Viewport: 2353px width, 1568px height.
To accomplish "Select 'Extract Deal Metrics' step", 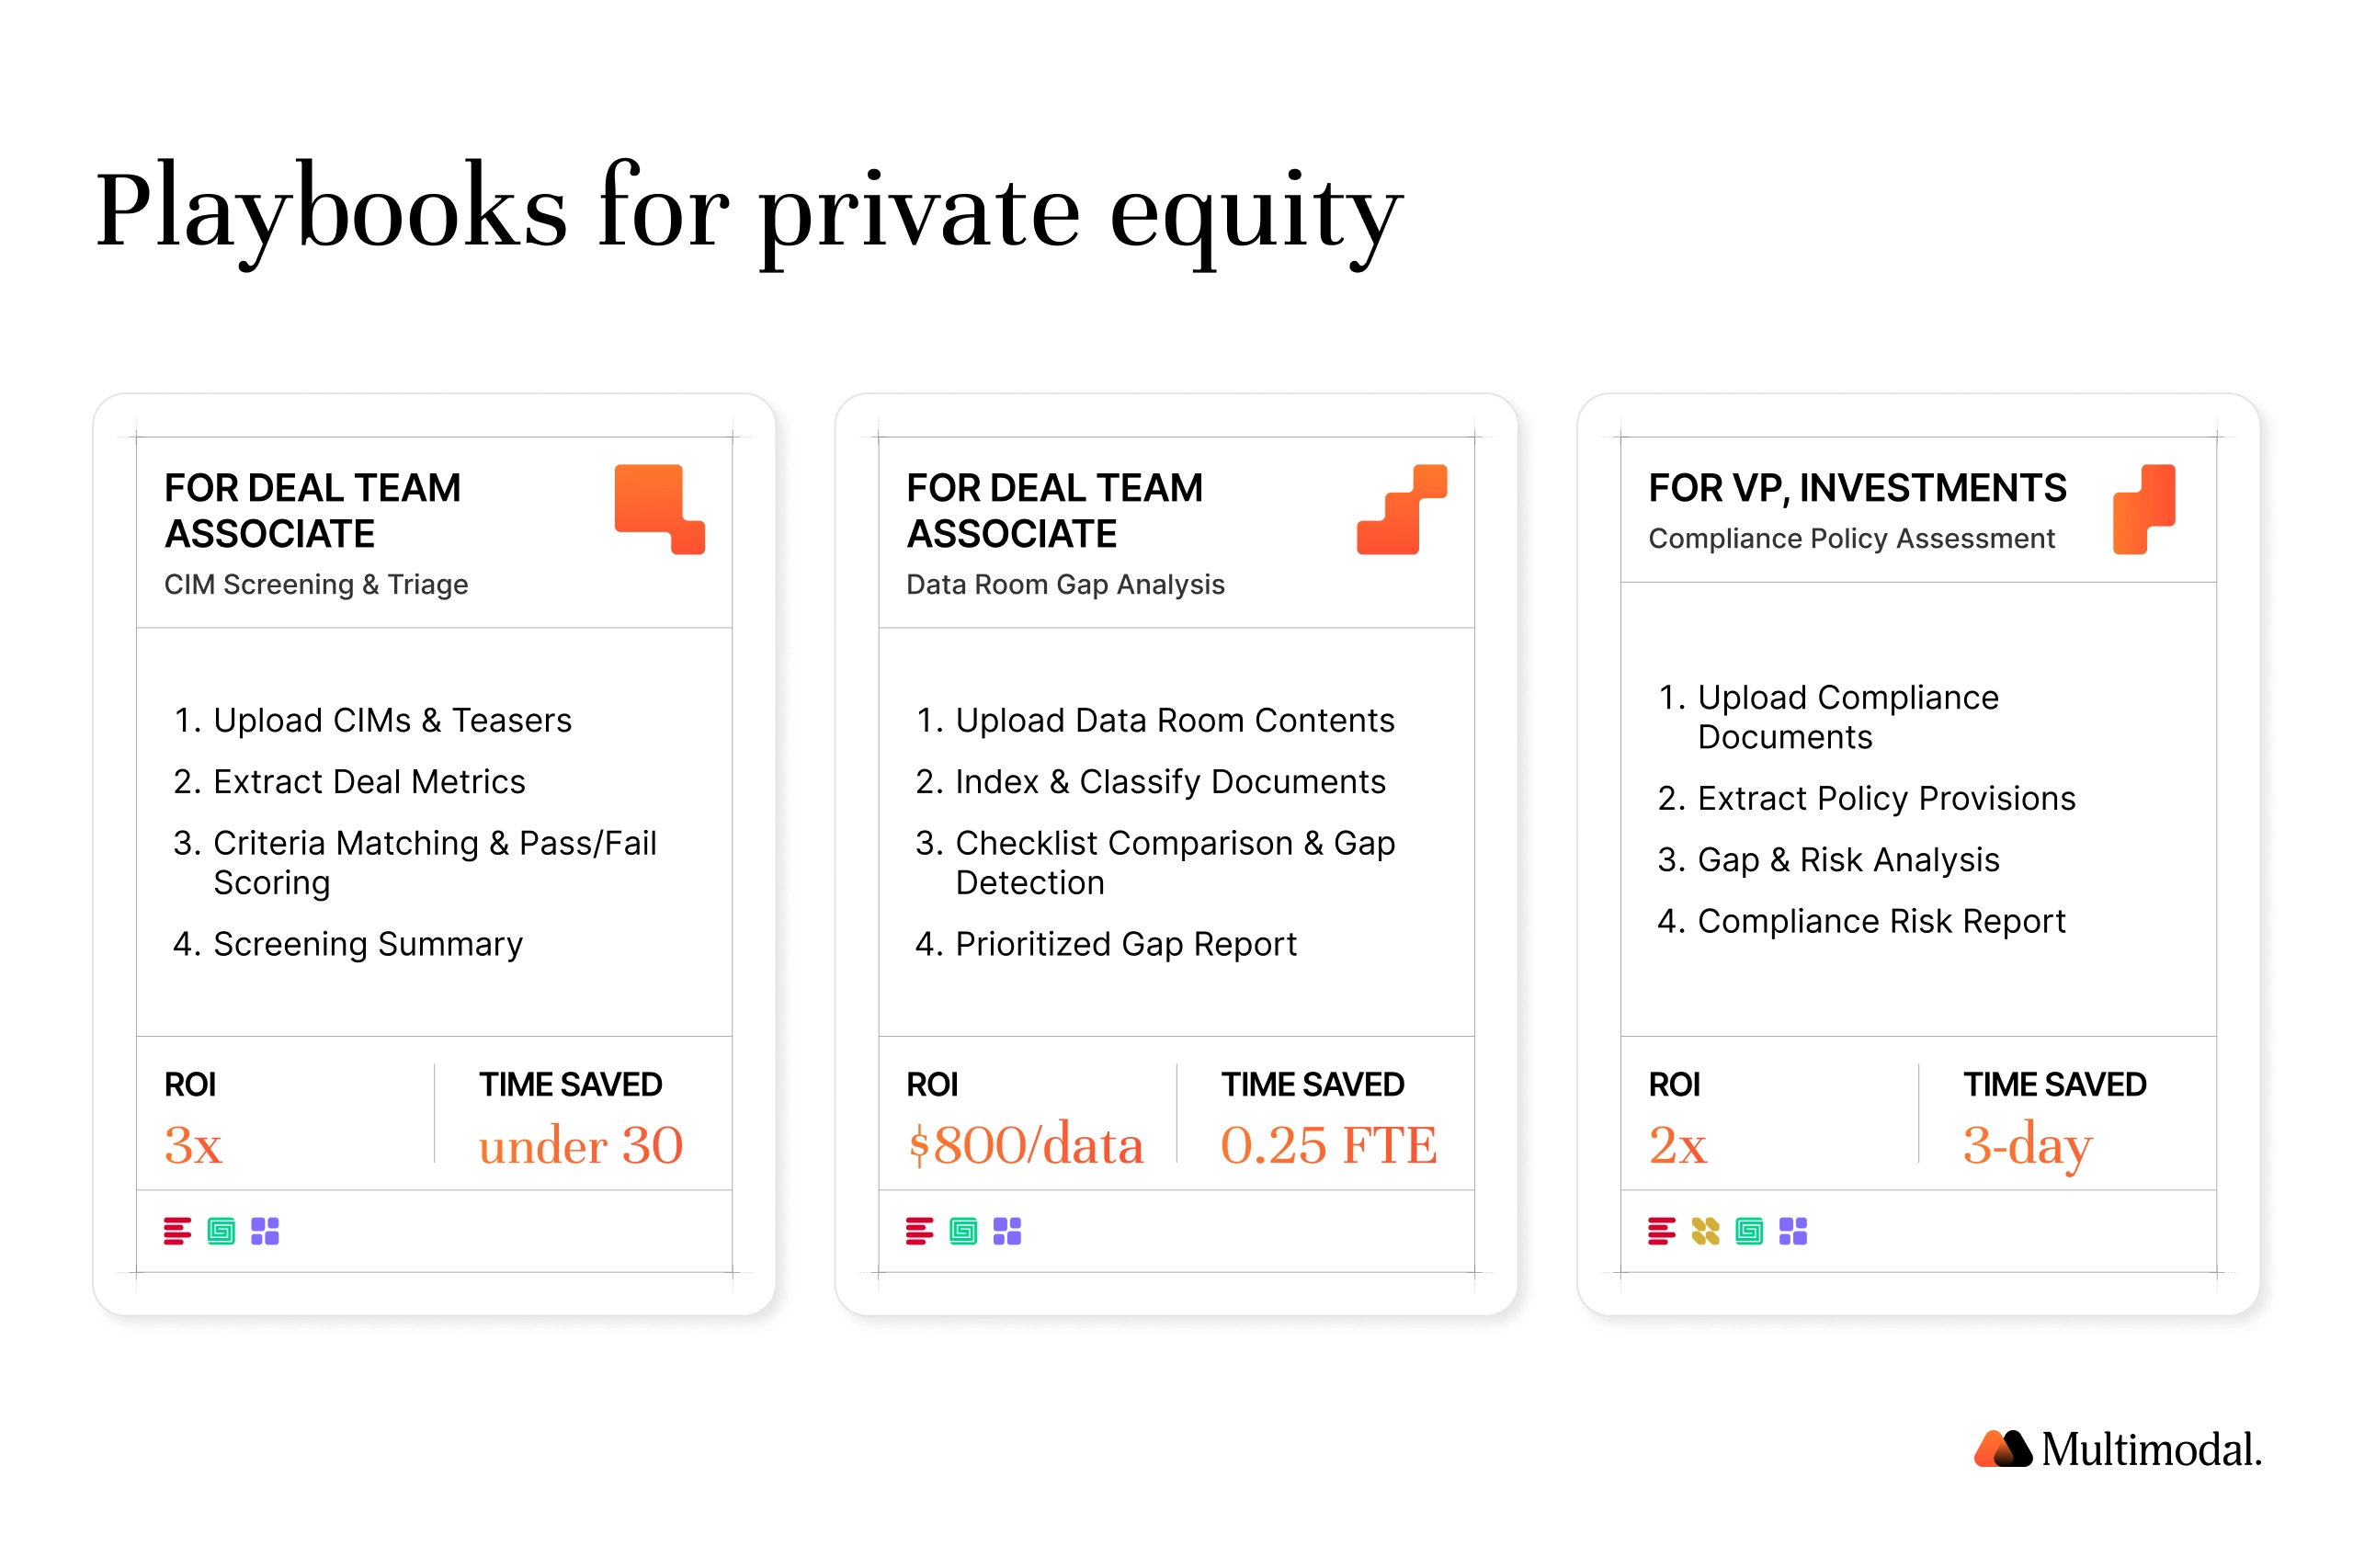I will (349, 781).
